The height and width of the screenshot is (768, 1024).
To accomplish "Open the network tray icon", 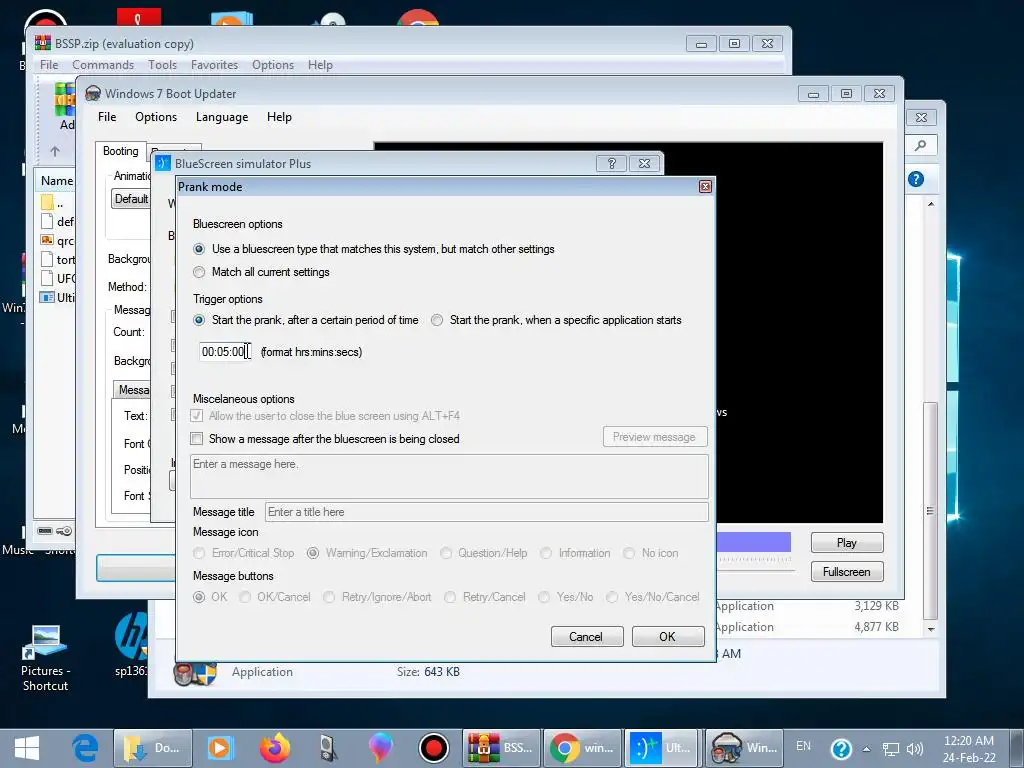I will tap(890, 749).
